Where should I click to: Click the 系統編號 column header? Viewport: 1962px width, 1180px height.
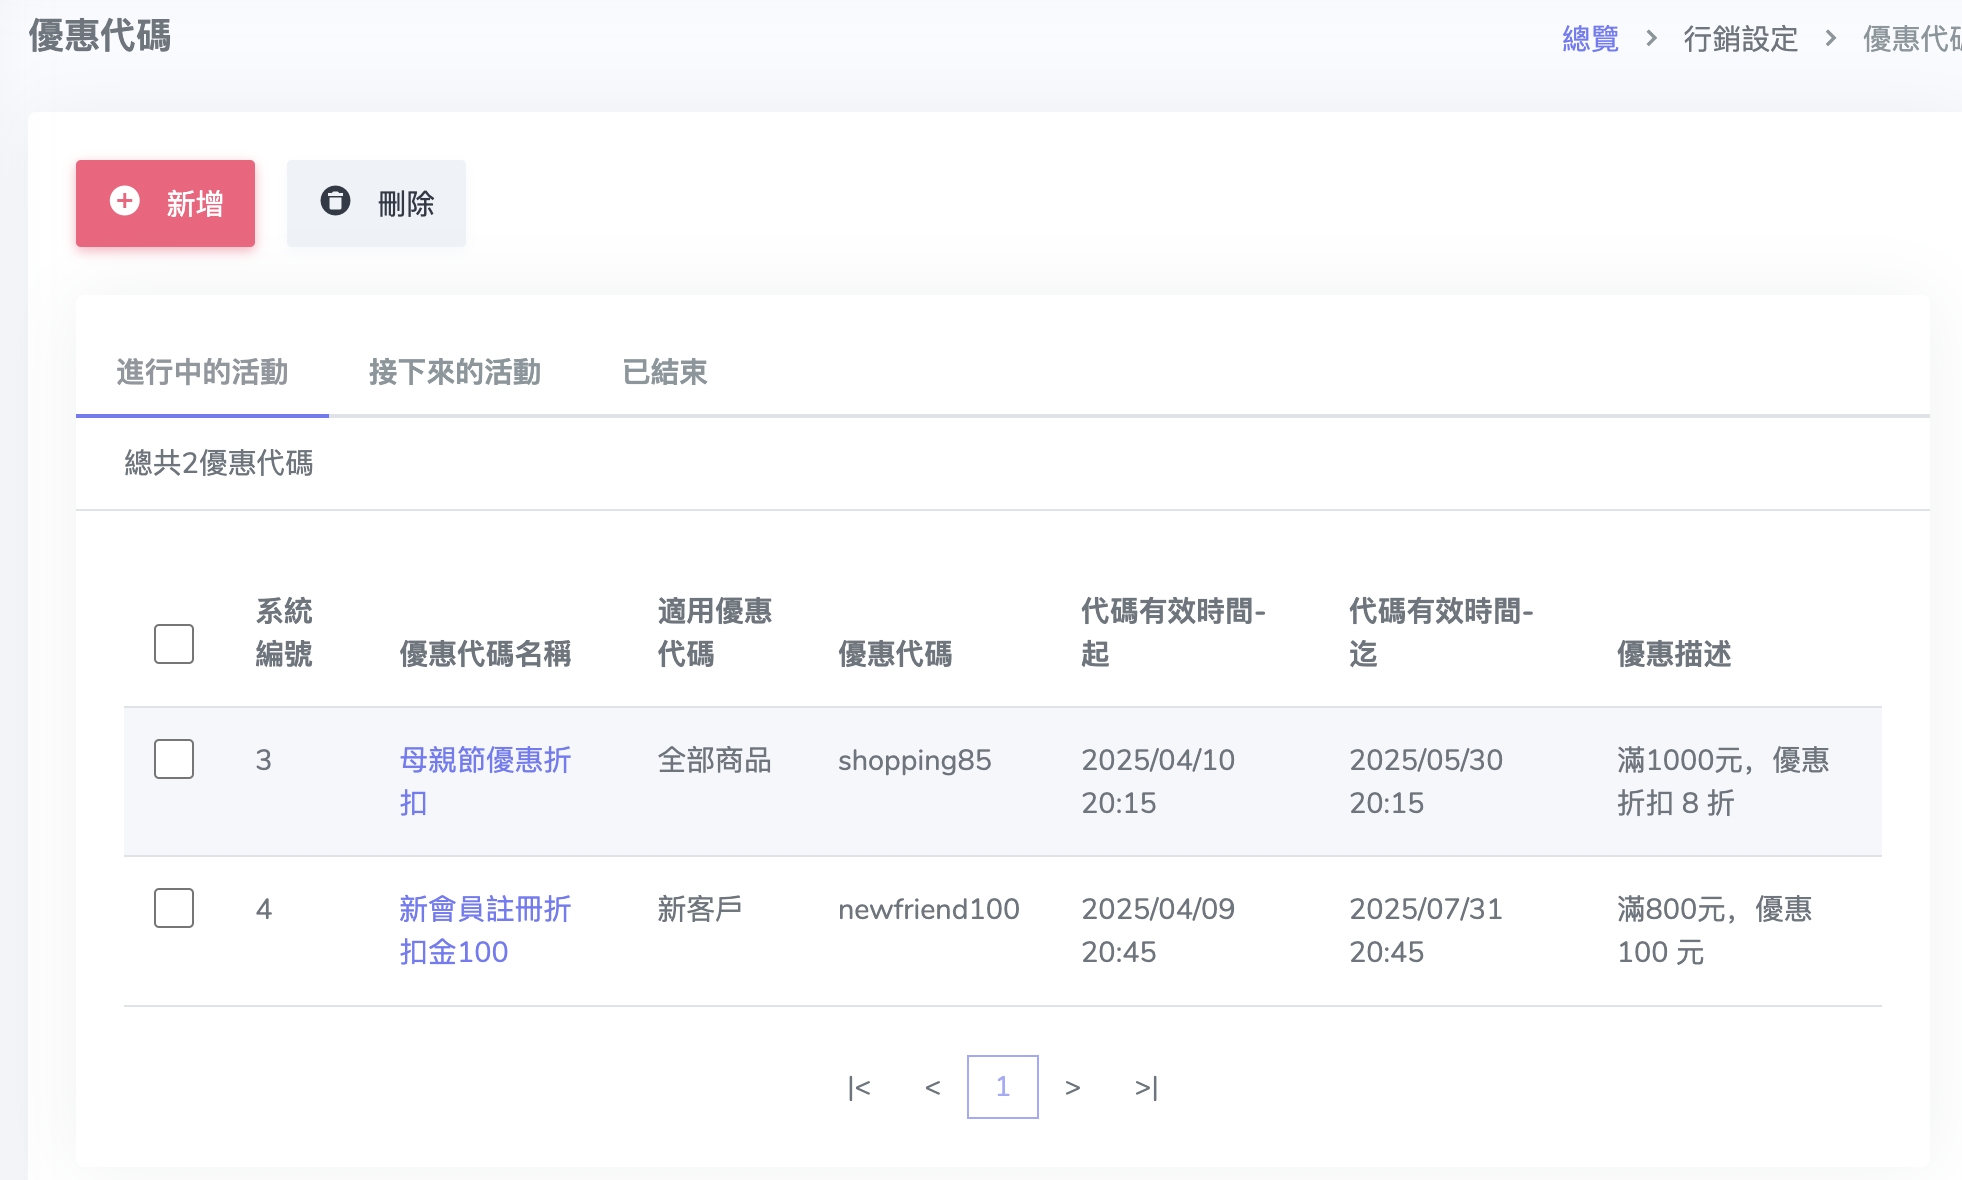[284, 632]
